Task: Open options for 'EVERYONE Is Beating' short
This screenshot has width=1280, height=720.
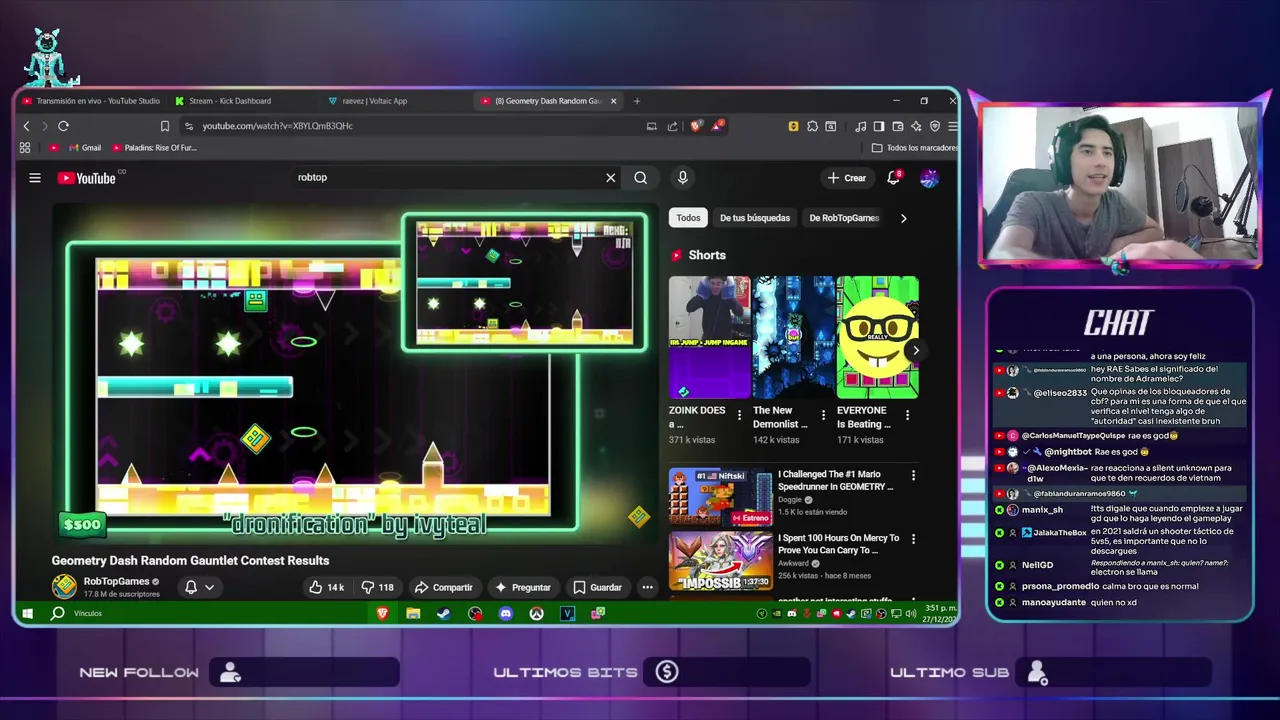Action: pos(908,415)
